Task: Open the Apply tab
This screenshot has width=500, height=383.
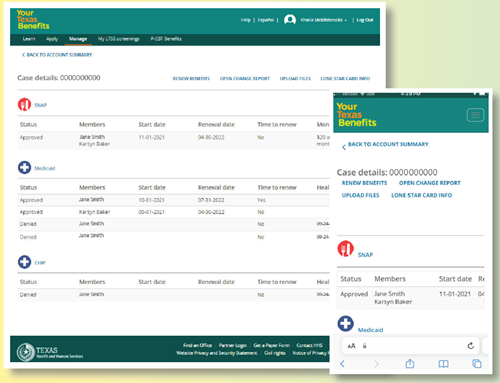Action: click(x=52, y=39)
